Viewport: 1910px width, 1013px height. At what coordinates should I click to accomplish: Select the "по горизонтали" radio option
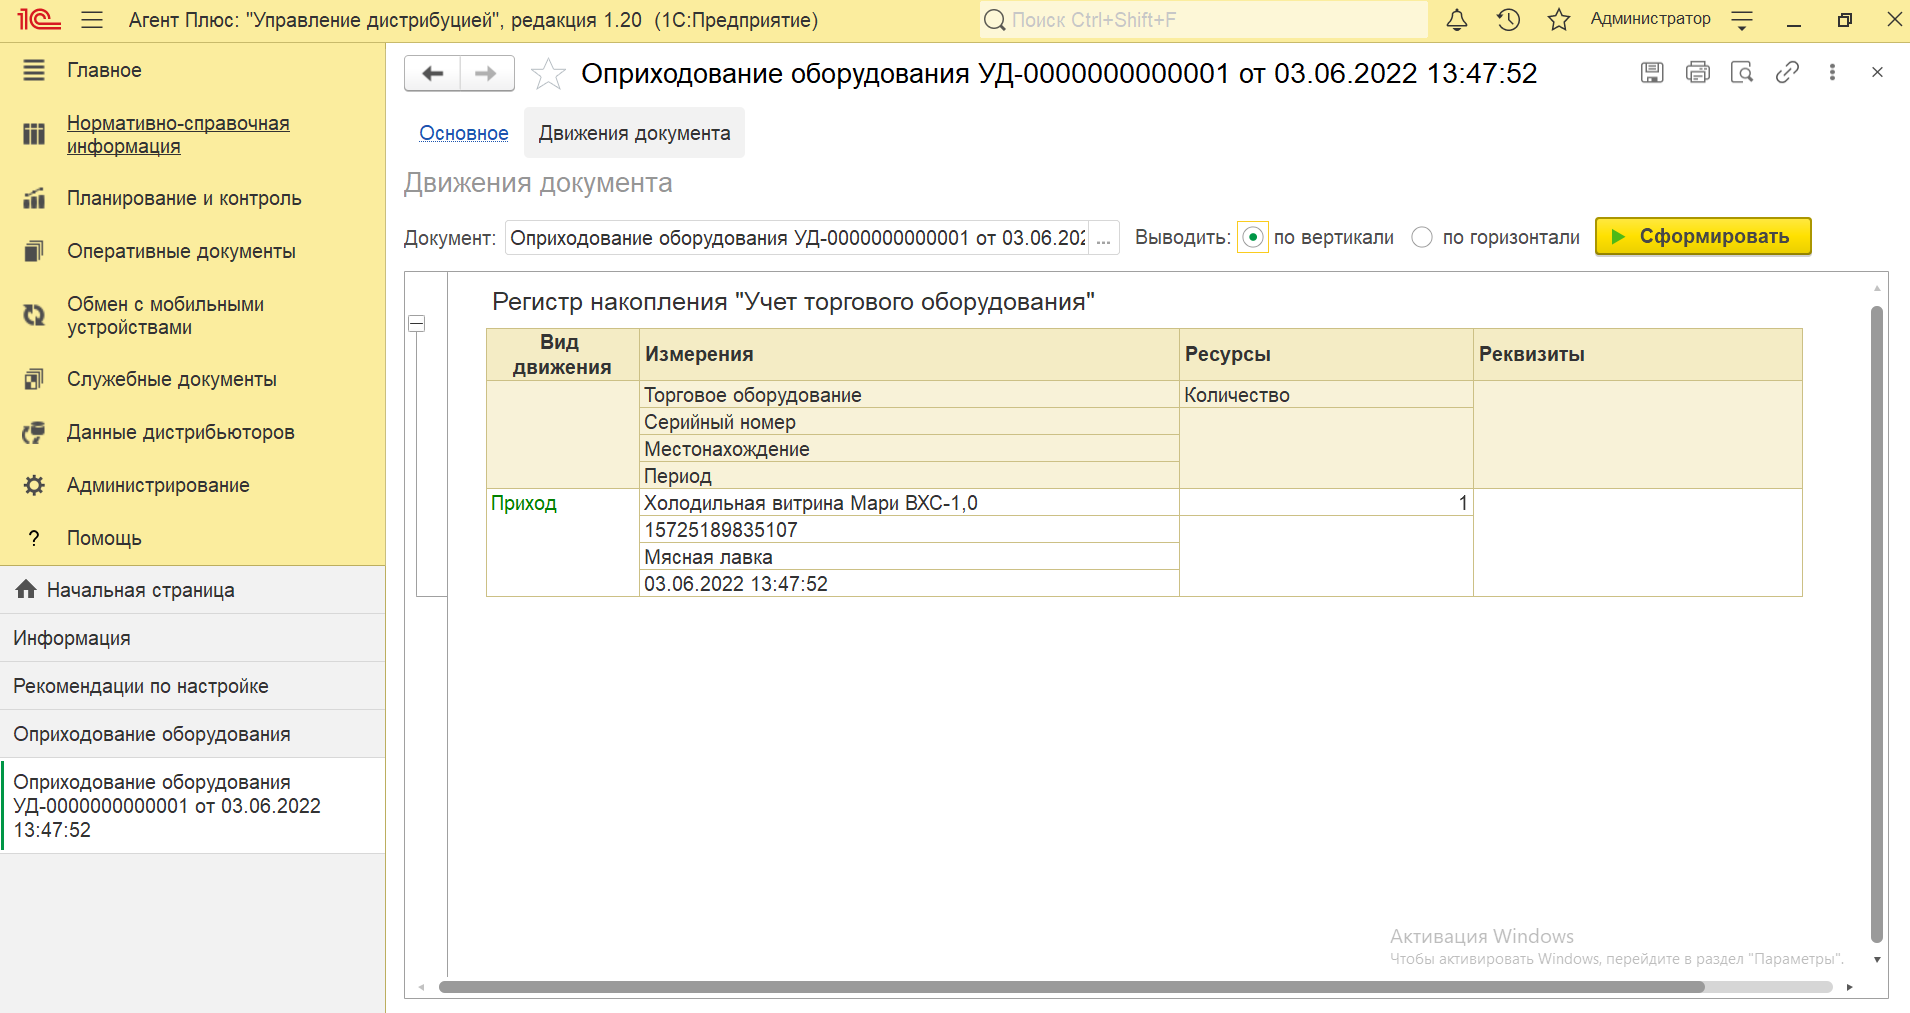coord(1422,238)
